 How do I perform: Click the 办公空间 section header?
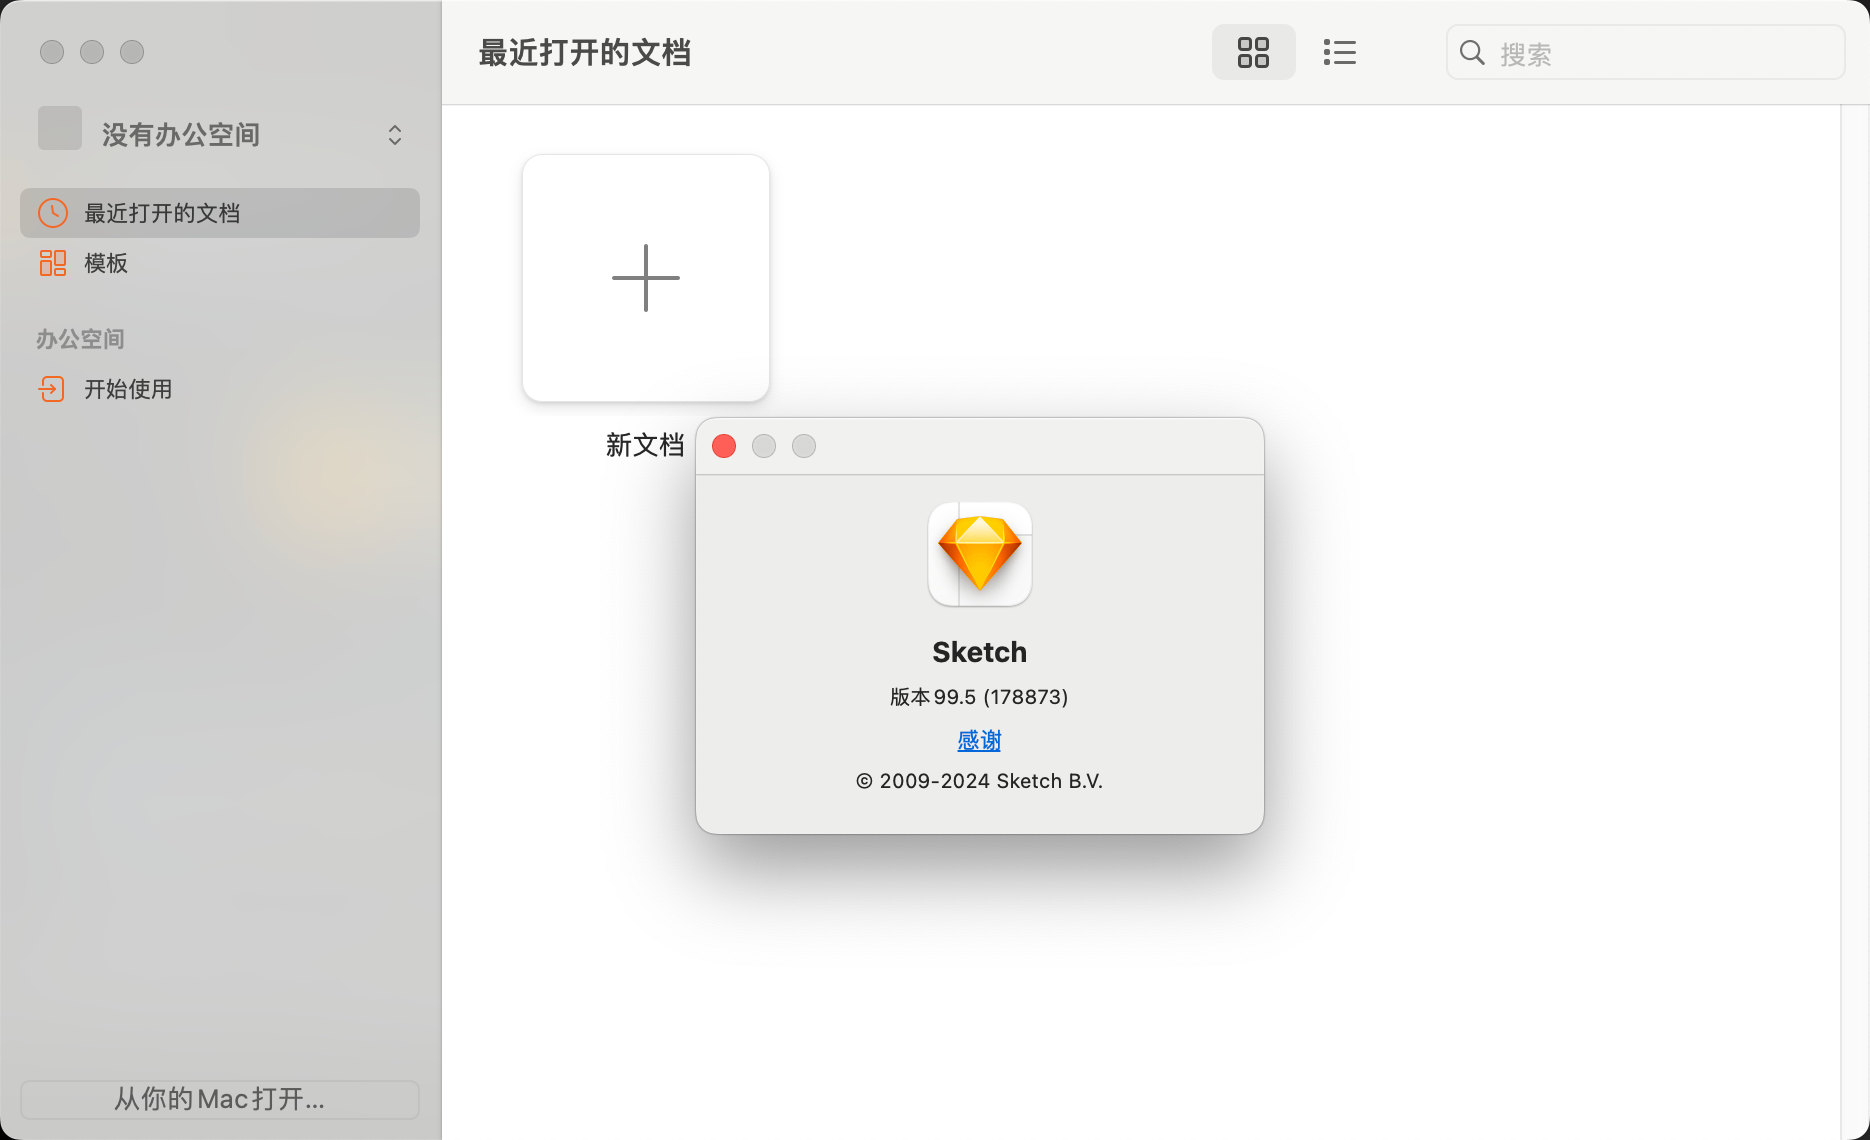(x=81, y=339)
